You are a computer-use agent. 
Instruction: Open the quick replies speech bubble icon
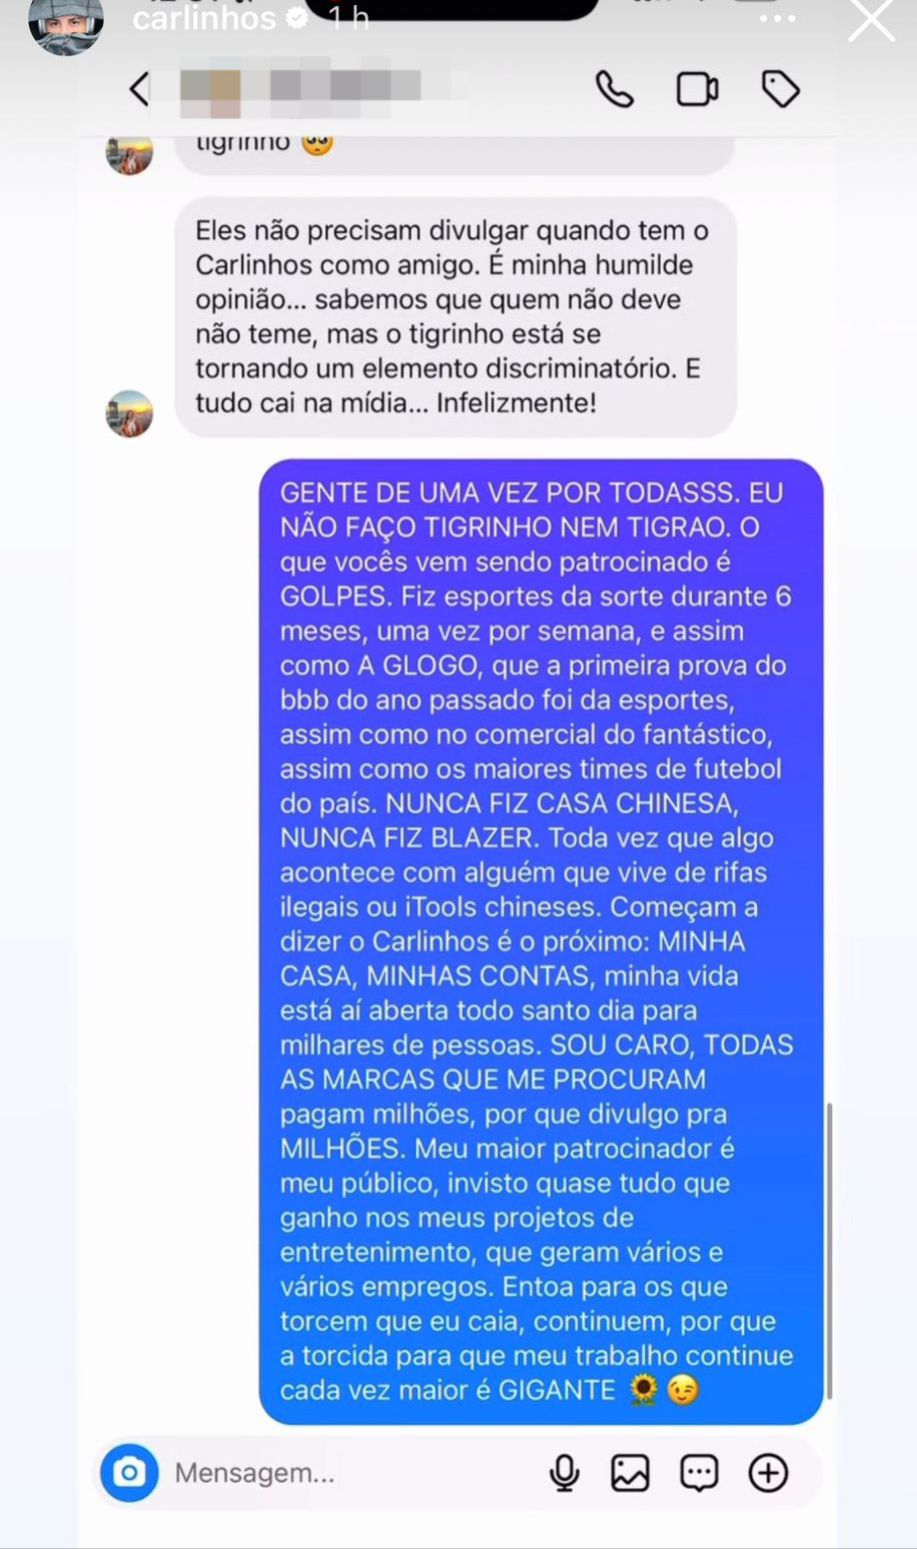pos(698,1473)
